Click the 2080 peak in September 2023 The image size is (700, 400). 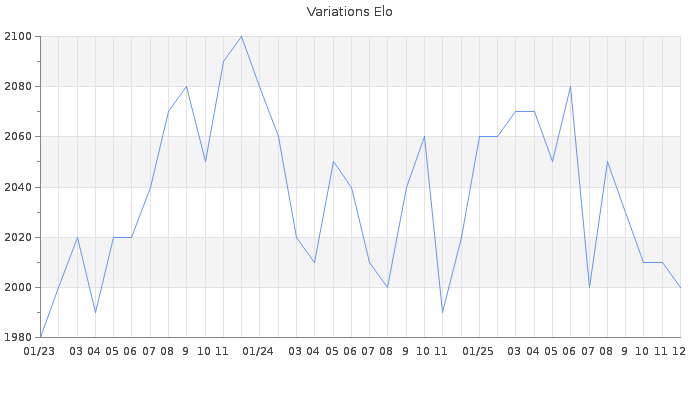coord(186,86)
